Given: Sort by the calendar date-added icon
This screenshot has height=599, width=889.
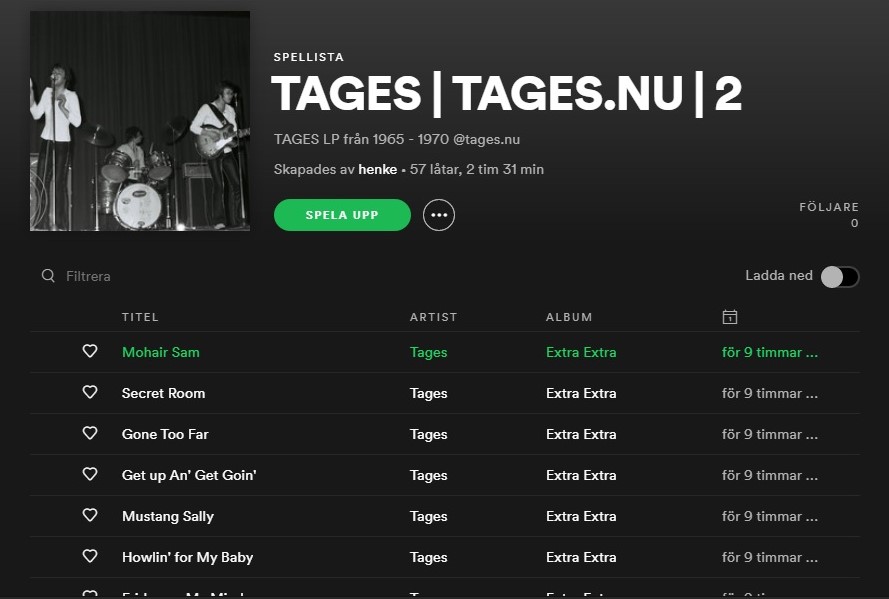Looking at the screenshot, I should click(730, 317).
